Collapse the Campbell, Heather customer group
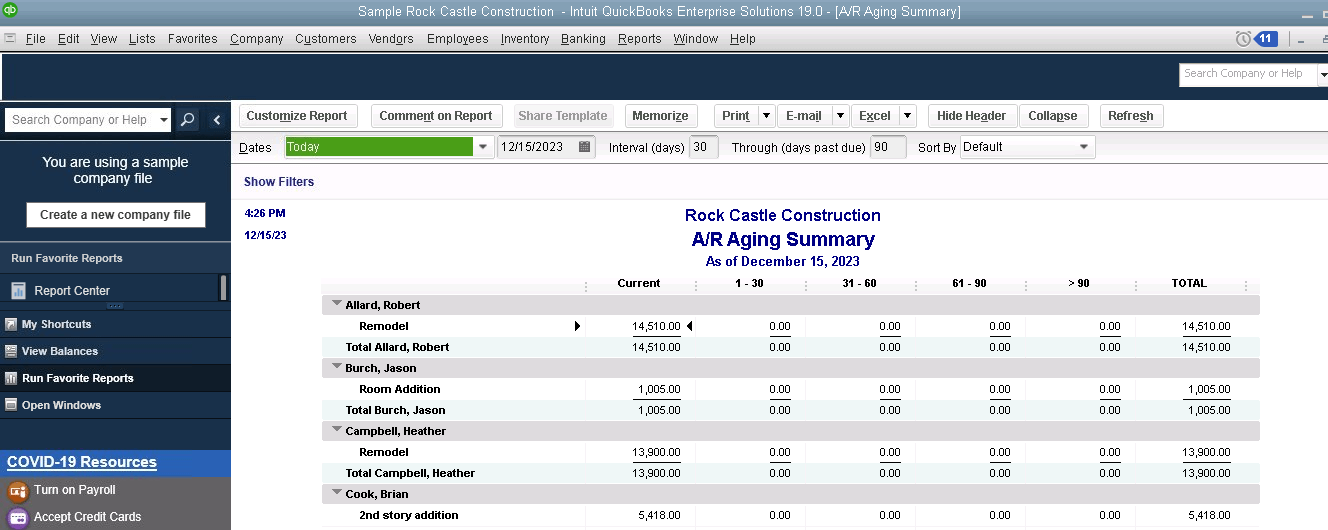The height and width of the screenshot is (530, 1328). coord(337,430)
